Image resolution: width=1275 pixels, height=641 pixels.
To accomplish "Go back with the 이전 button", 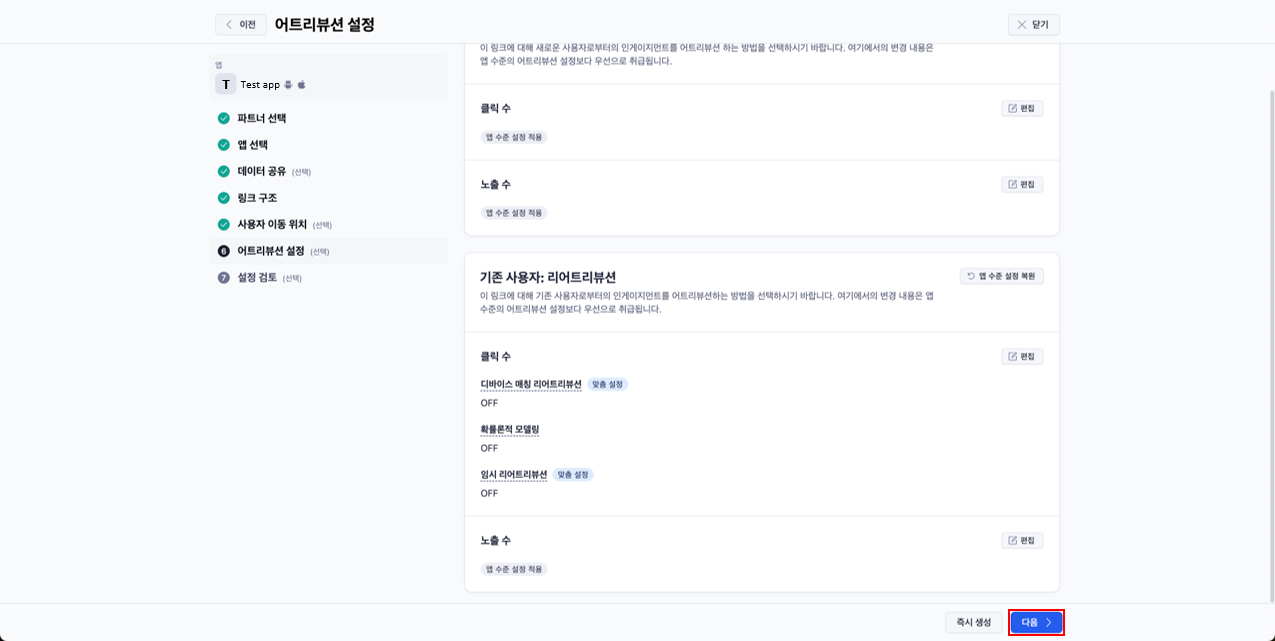I will click(x=241, y=24).
